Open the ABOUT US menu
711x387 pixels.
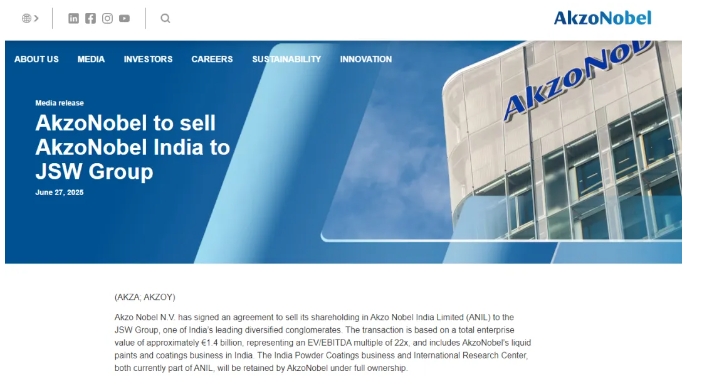point(36,59)
